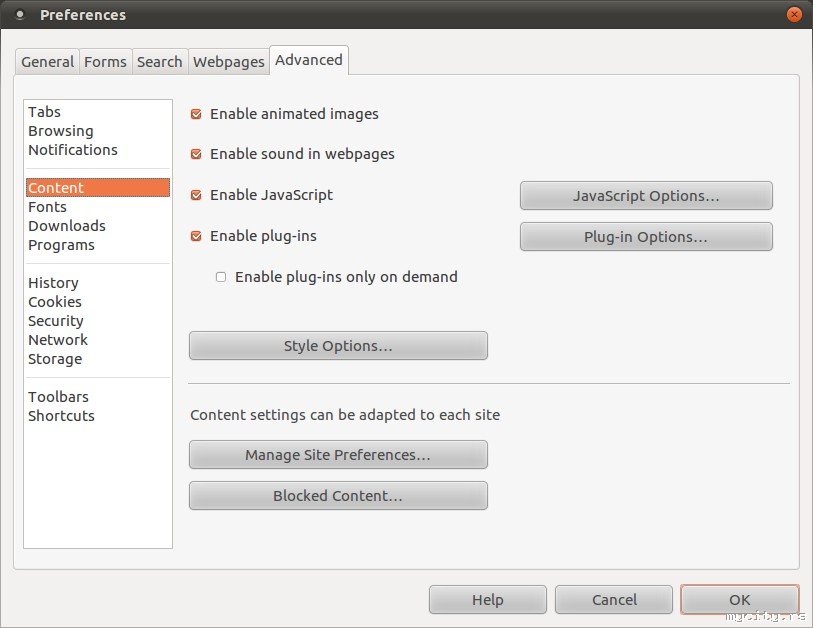Viewport: 813px width, 628px height.
Task: Switch to the General tab
Action: tap(47, 62)
